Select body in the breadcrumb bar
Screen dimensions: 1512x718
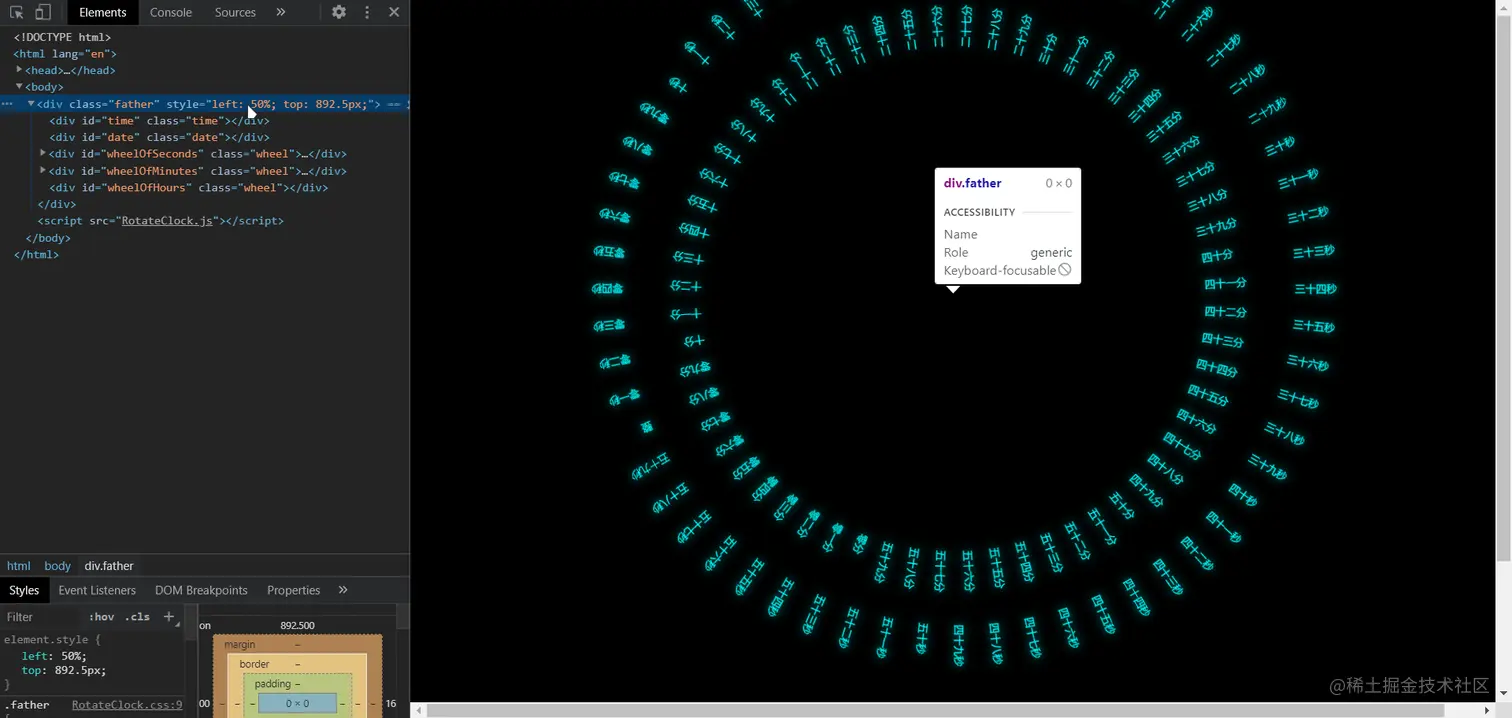click(57, 566)
